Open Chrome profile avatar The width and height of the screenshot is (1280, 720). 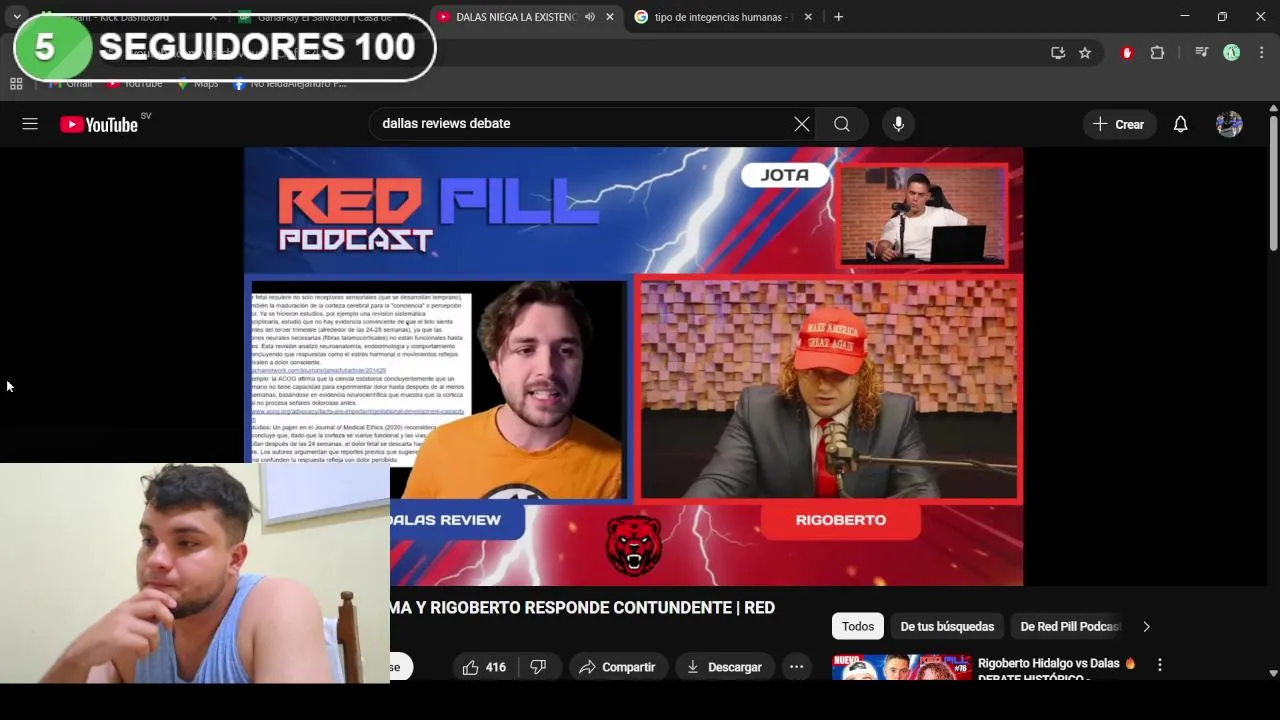1232,53
